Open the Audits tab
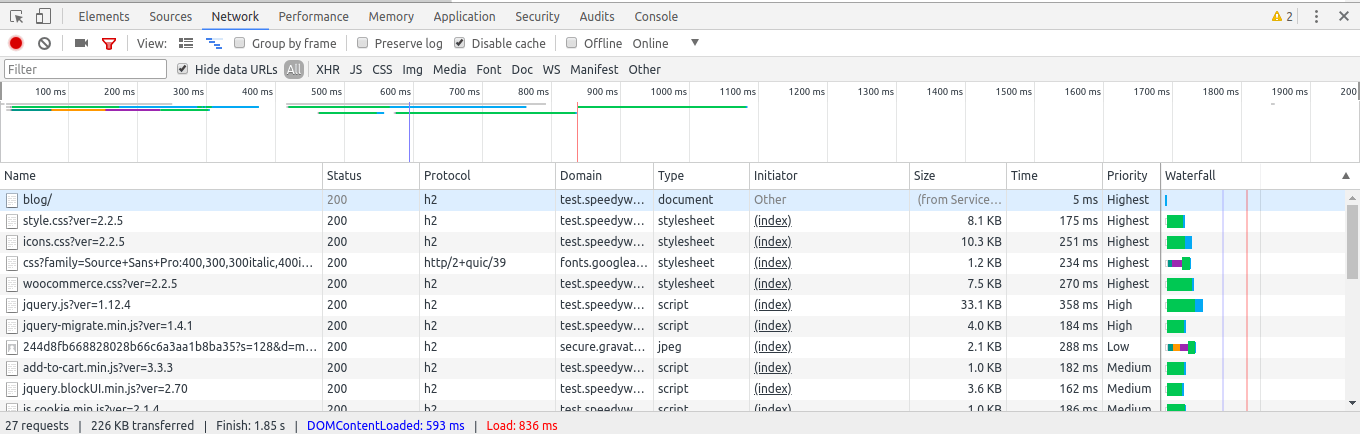 [597, 16]
